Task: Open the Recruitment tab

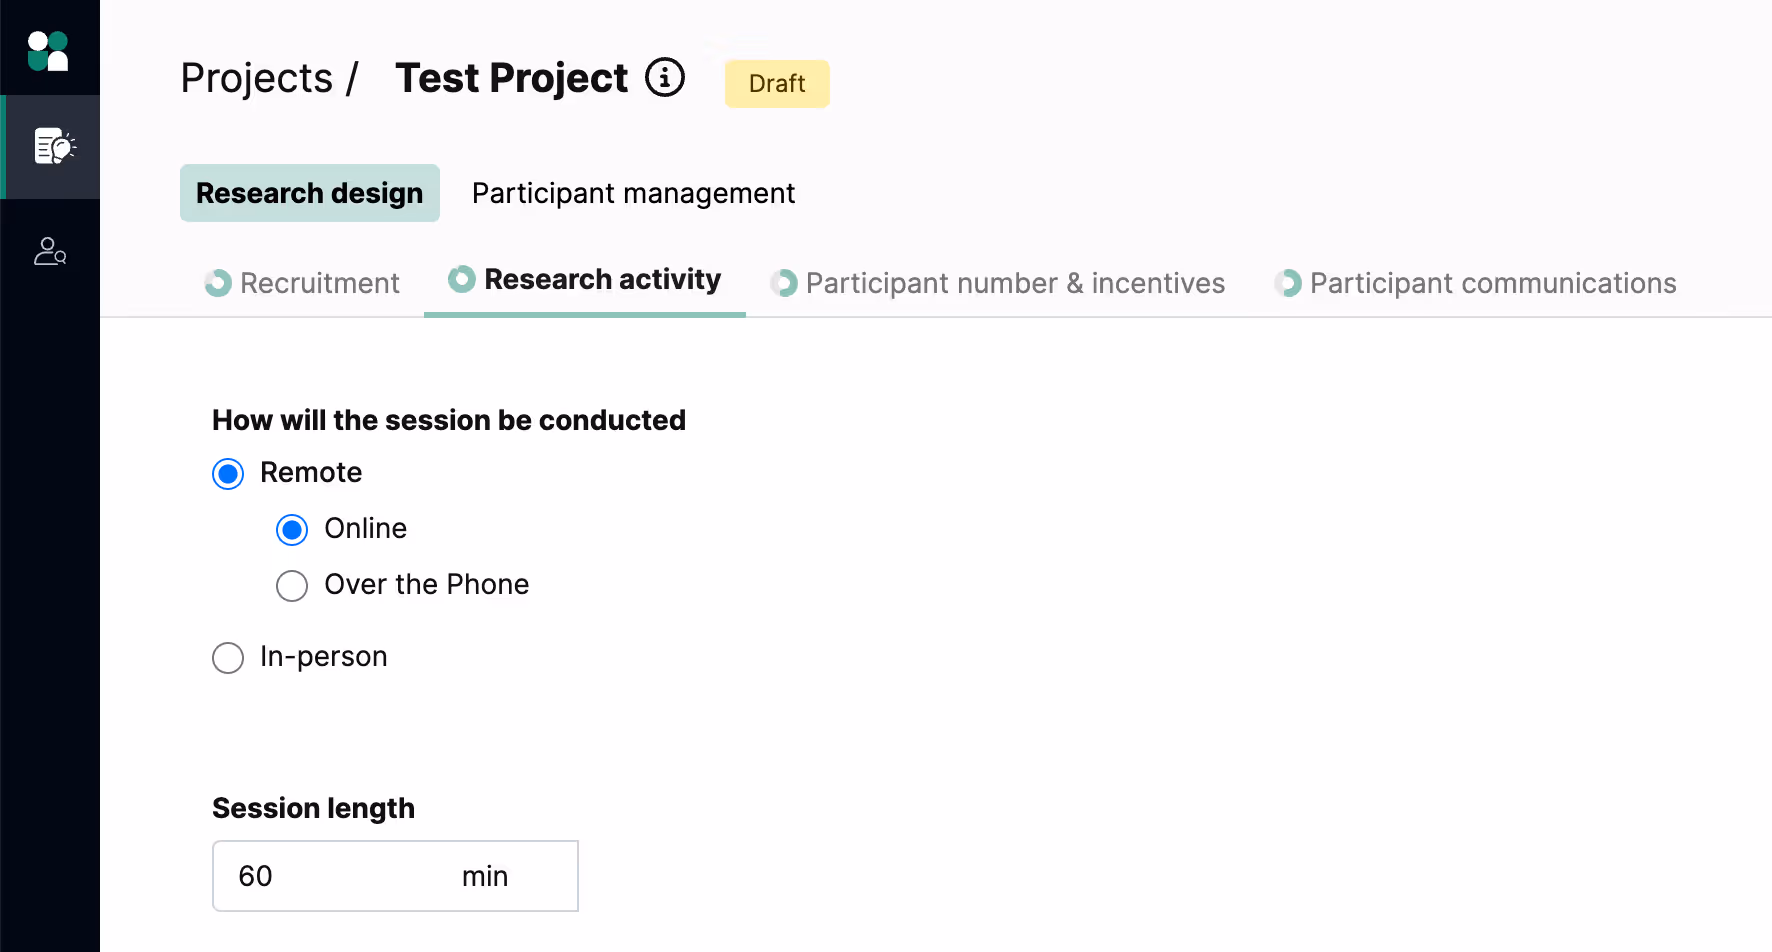Action: coord(319,283)
